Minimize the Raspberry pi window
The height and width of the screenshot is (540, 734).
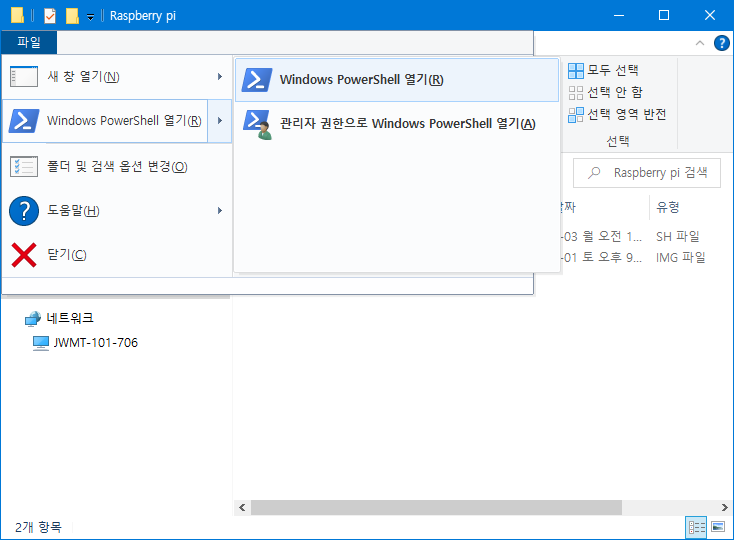pos(619,15)
